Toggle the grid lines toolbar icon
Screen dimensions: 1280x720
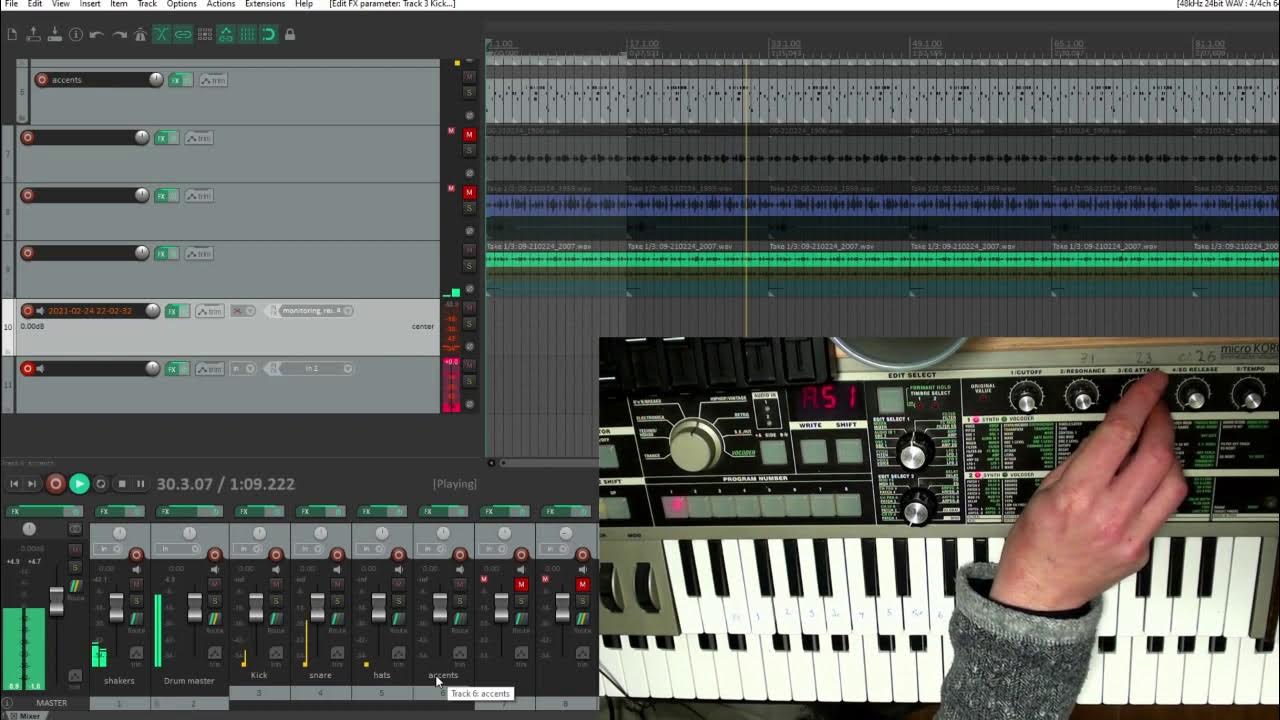[247, 34]
